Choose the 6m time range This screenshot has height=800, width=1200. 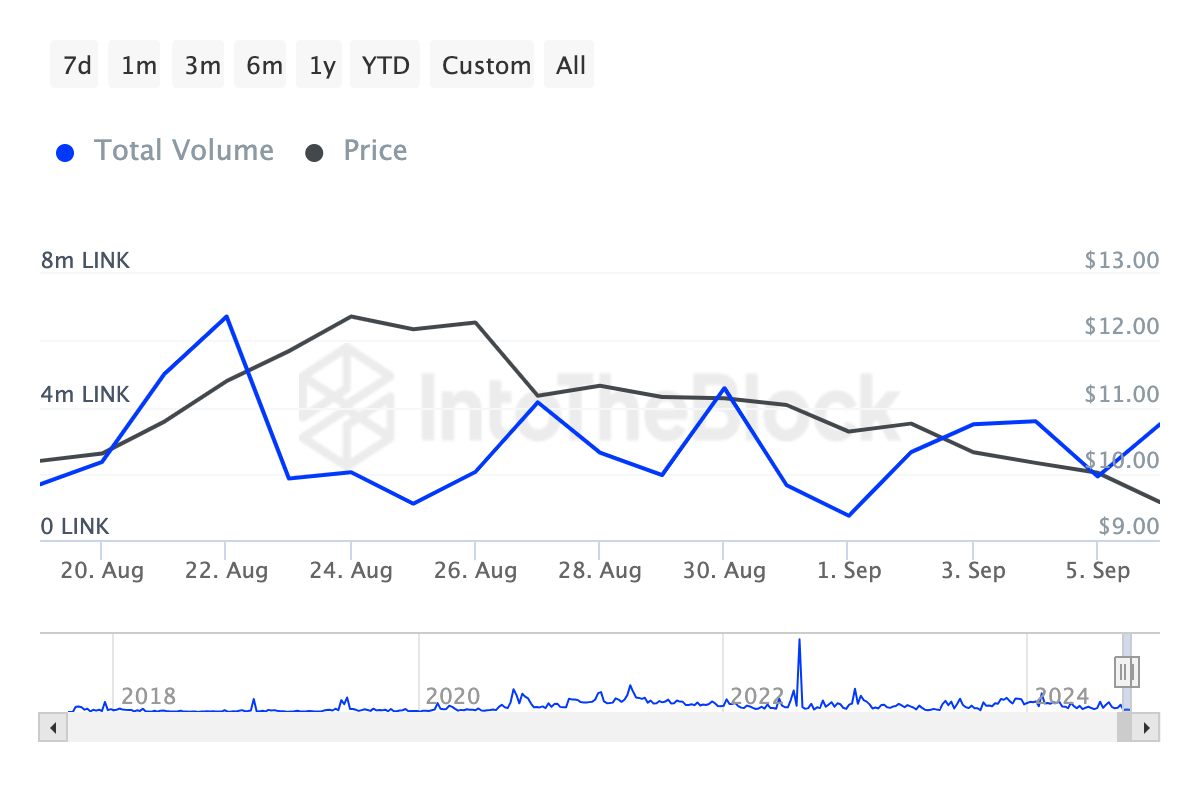pyautogui.click(x=264, y=65)
